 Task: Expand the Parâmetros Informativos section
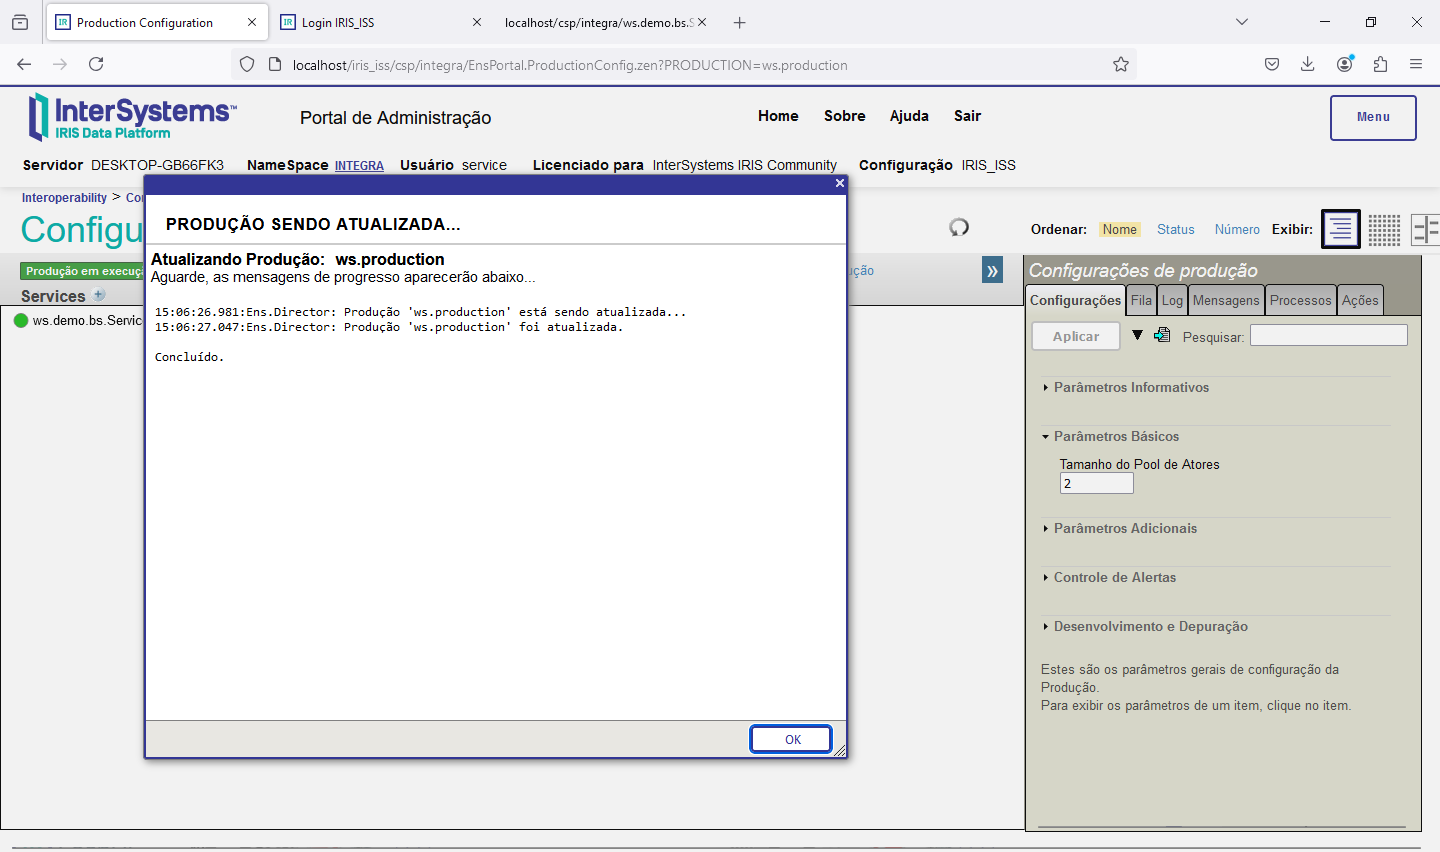point(1130,387)
